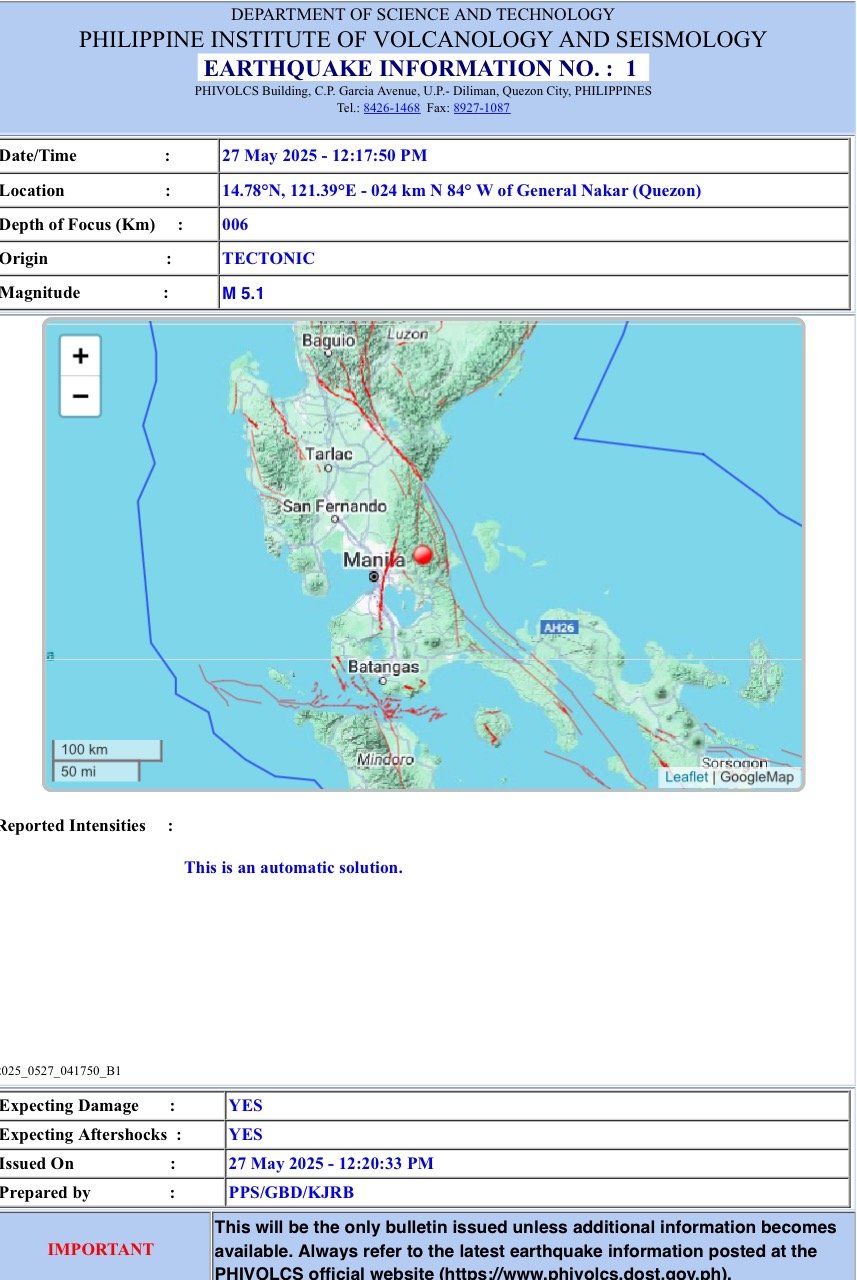Click bulletin code 025_0527_041750_B1
The width and height of the screenshot is (857, 1280).
point(60,1071)
